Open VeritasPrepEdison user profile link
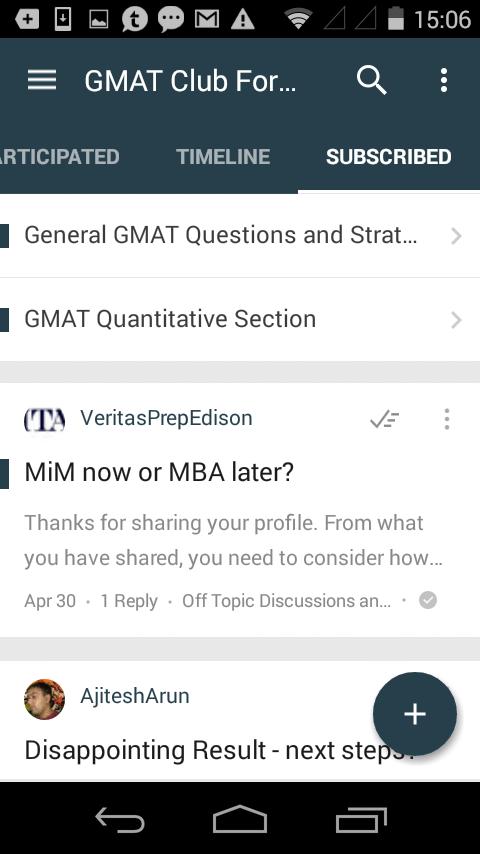The image size is (480, 854). 166,418
